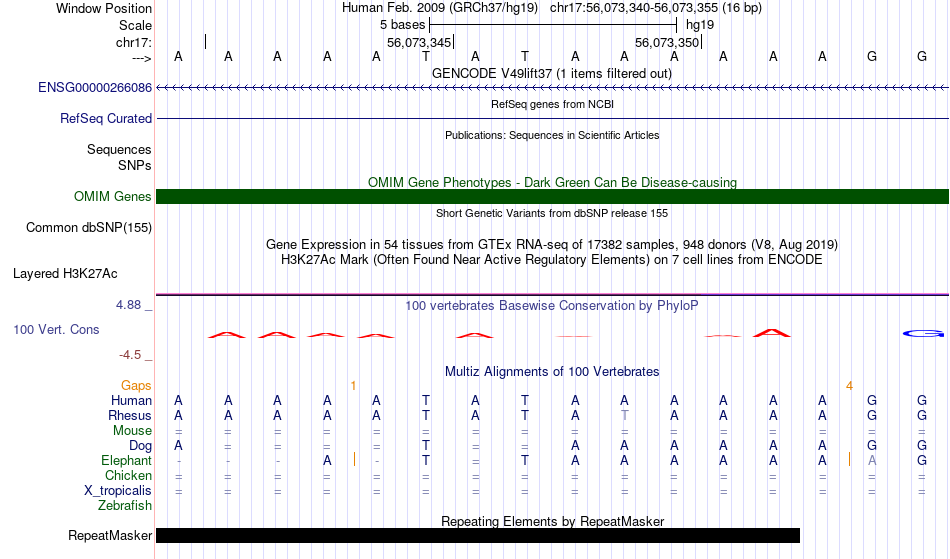Click the faded T in Rhesus row
Viewport: 950px width, 559px height.
625,416
